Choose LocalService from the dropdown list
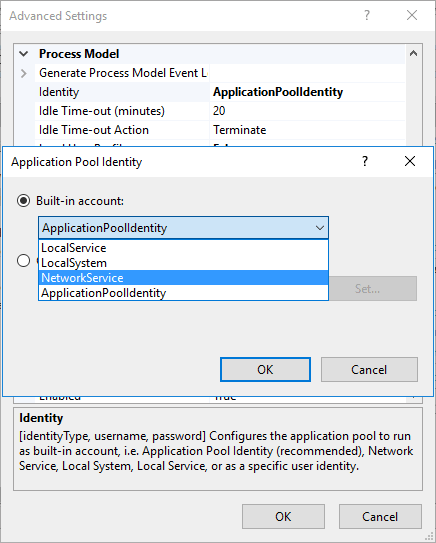The width and height of the screenshot is (436, 543). (x=183, y=248)
